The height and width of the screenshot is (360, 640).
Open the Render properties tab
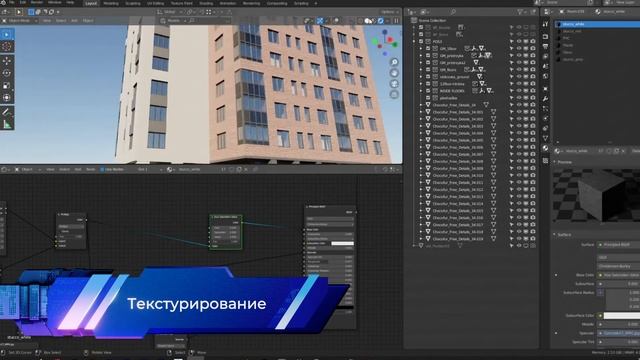coord(546,36)
